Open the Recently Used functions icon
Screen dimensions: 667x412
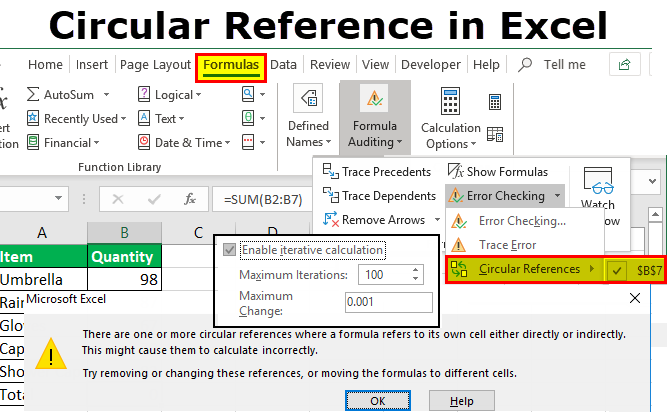pyautogui.click(x=33, y=118)
